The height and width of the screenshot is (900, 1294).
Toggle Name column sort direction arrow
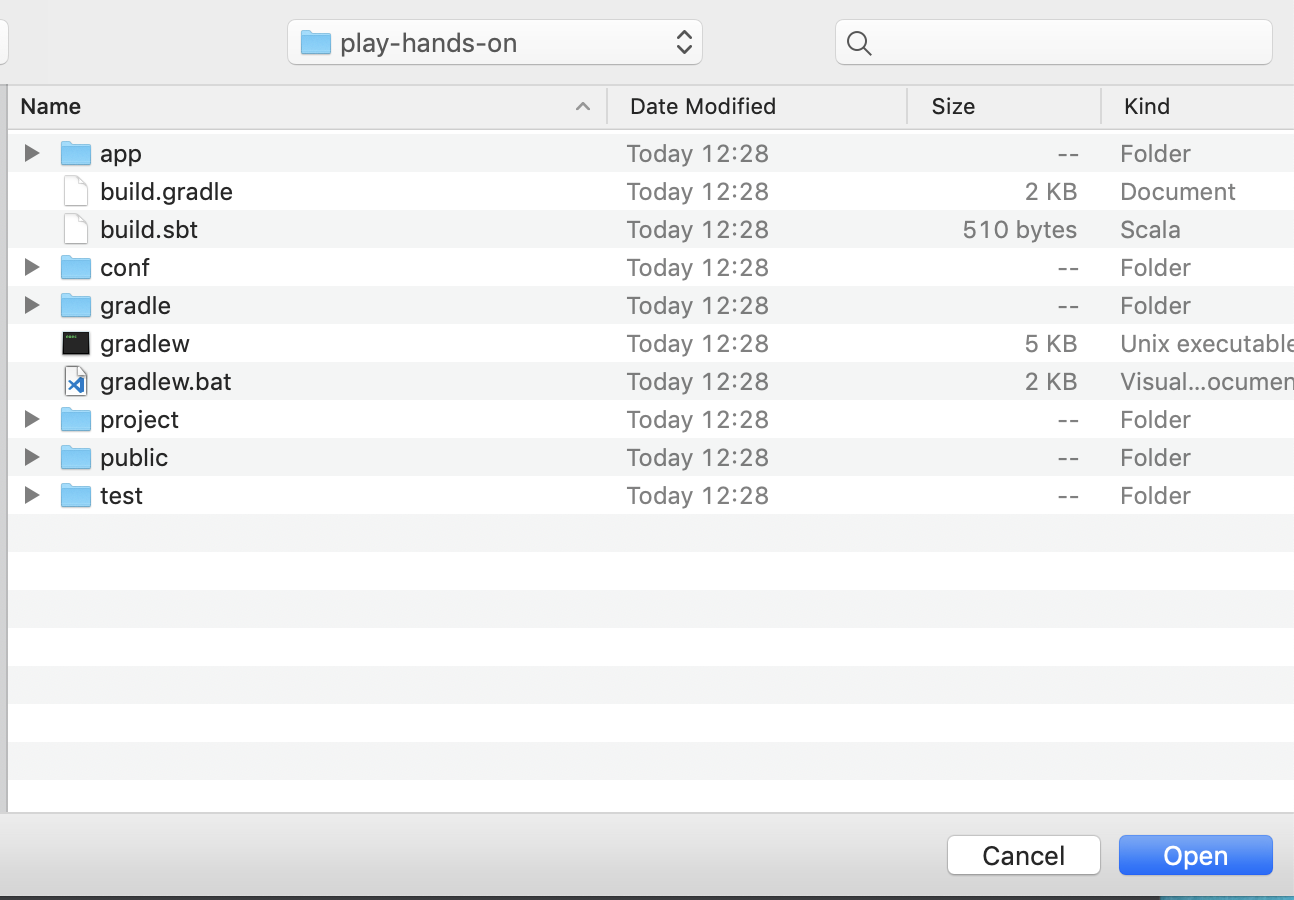(583, 107)
